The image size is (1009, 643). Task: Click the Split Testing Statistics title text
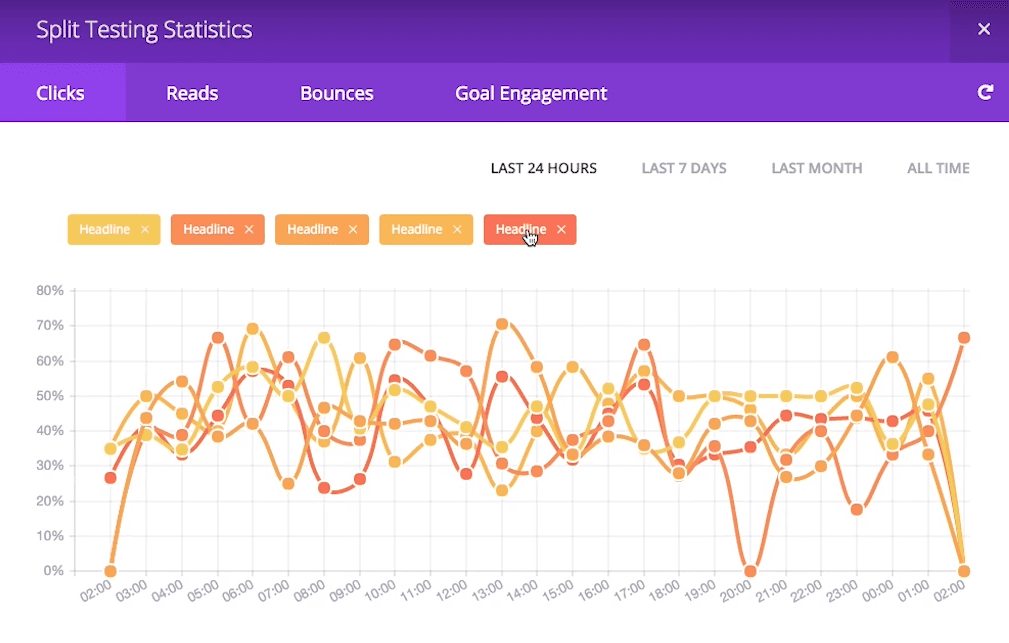pos(143,29)
